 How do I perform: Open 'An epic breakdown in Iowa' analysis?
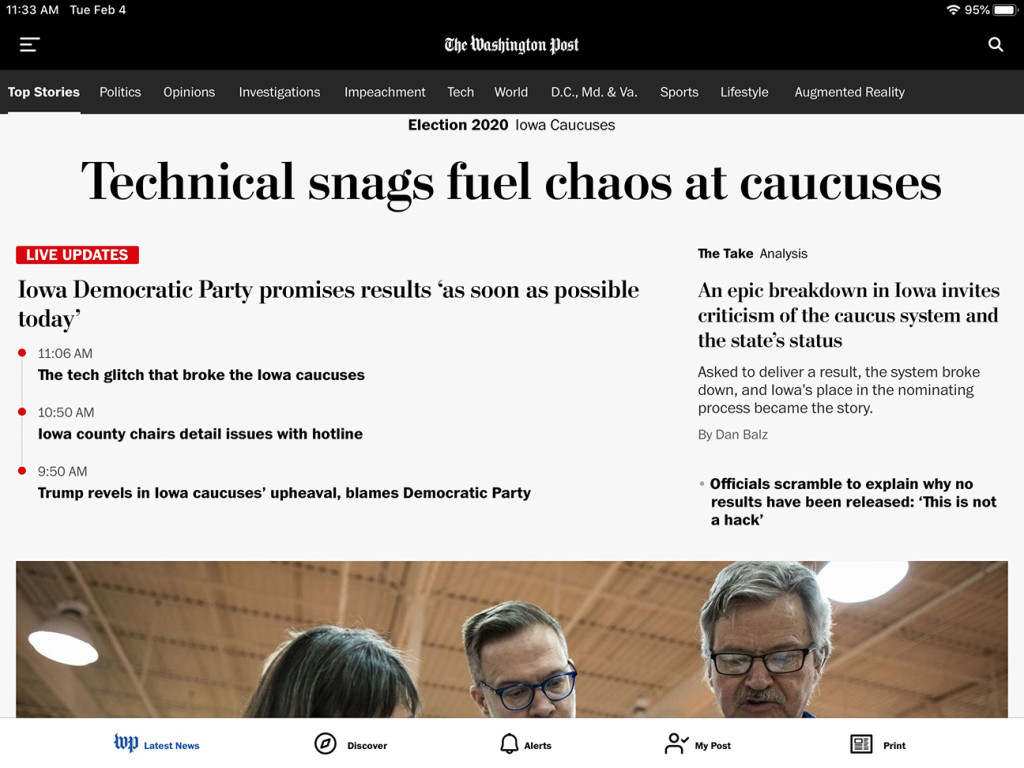pos(848,315)
